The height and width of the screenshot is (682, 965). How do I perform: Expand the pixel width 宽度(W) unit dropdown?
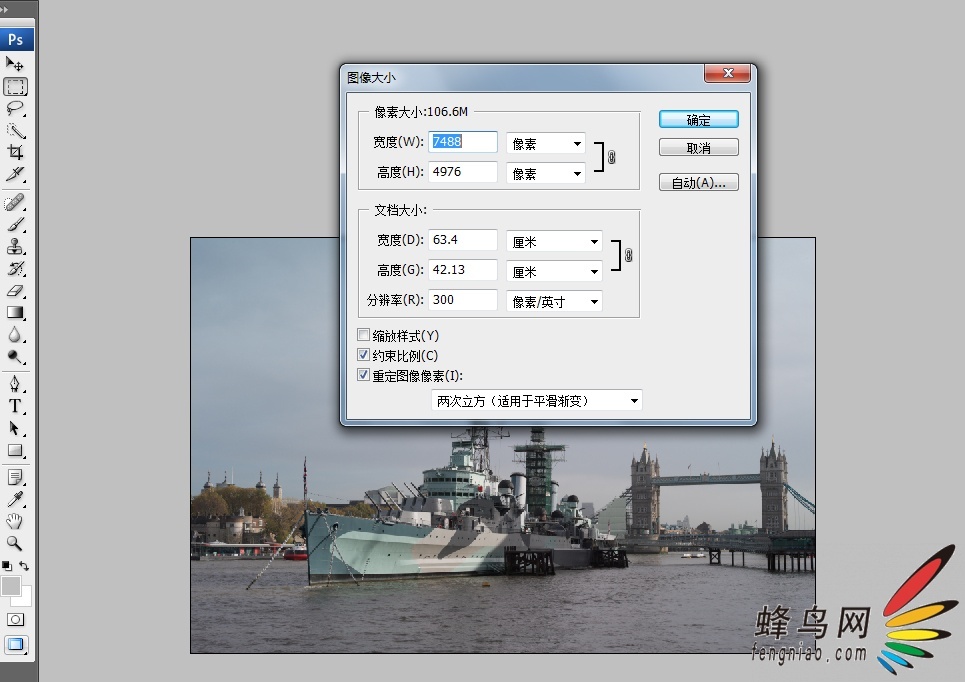[545, 144]
